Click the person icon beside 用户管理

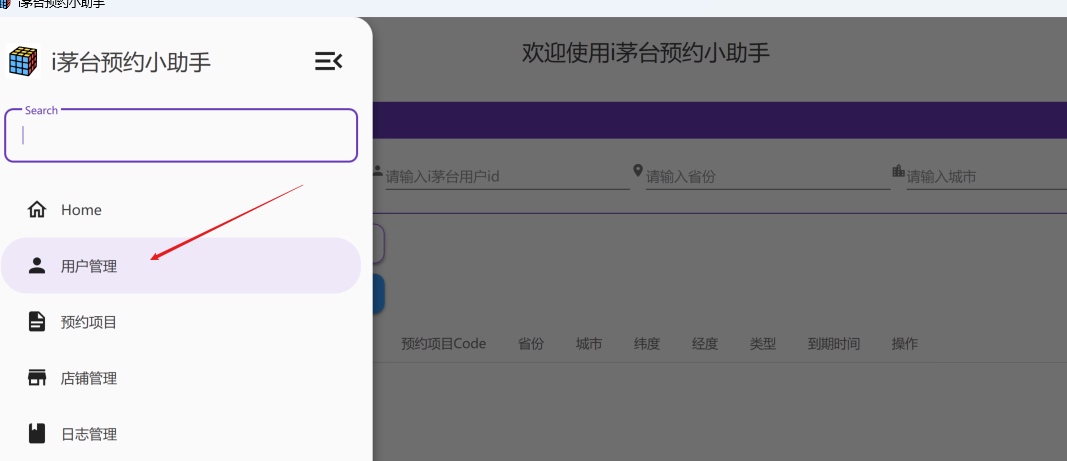37,266
